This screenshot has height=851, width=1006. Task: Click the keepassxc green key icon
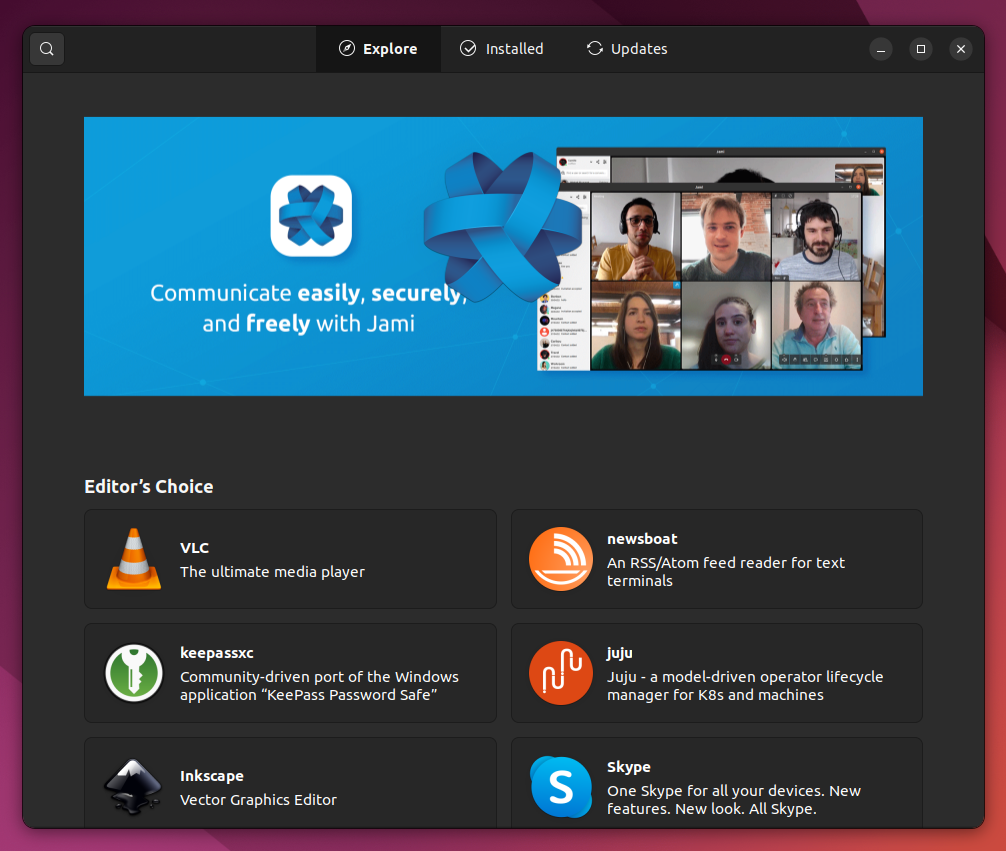pyautogui.click(x=133, y=673)
